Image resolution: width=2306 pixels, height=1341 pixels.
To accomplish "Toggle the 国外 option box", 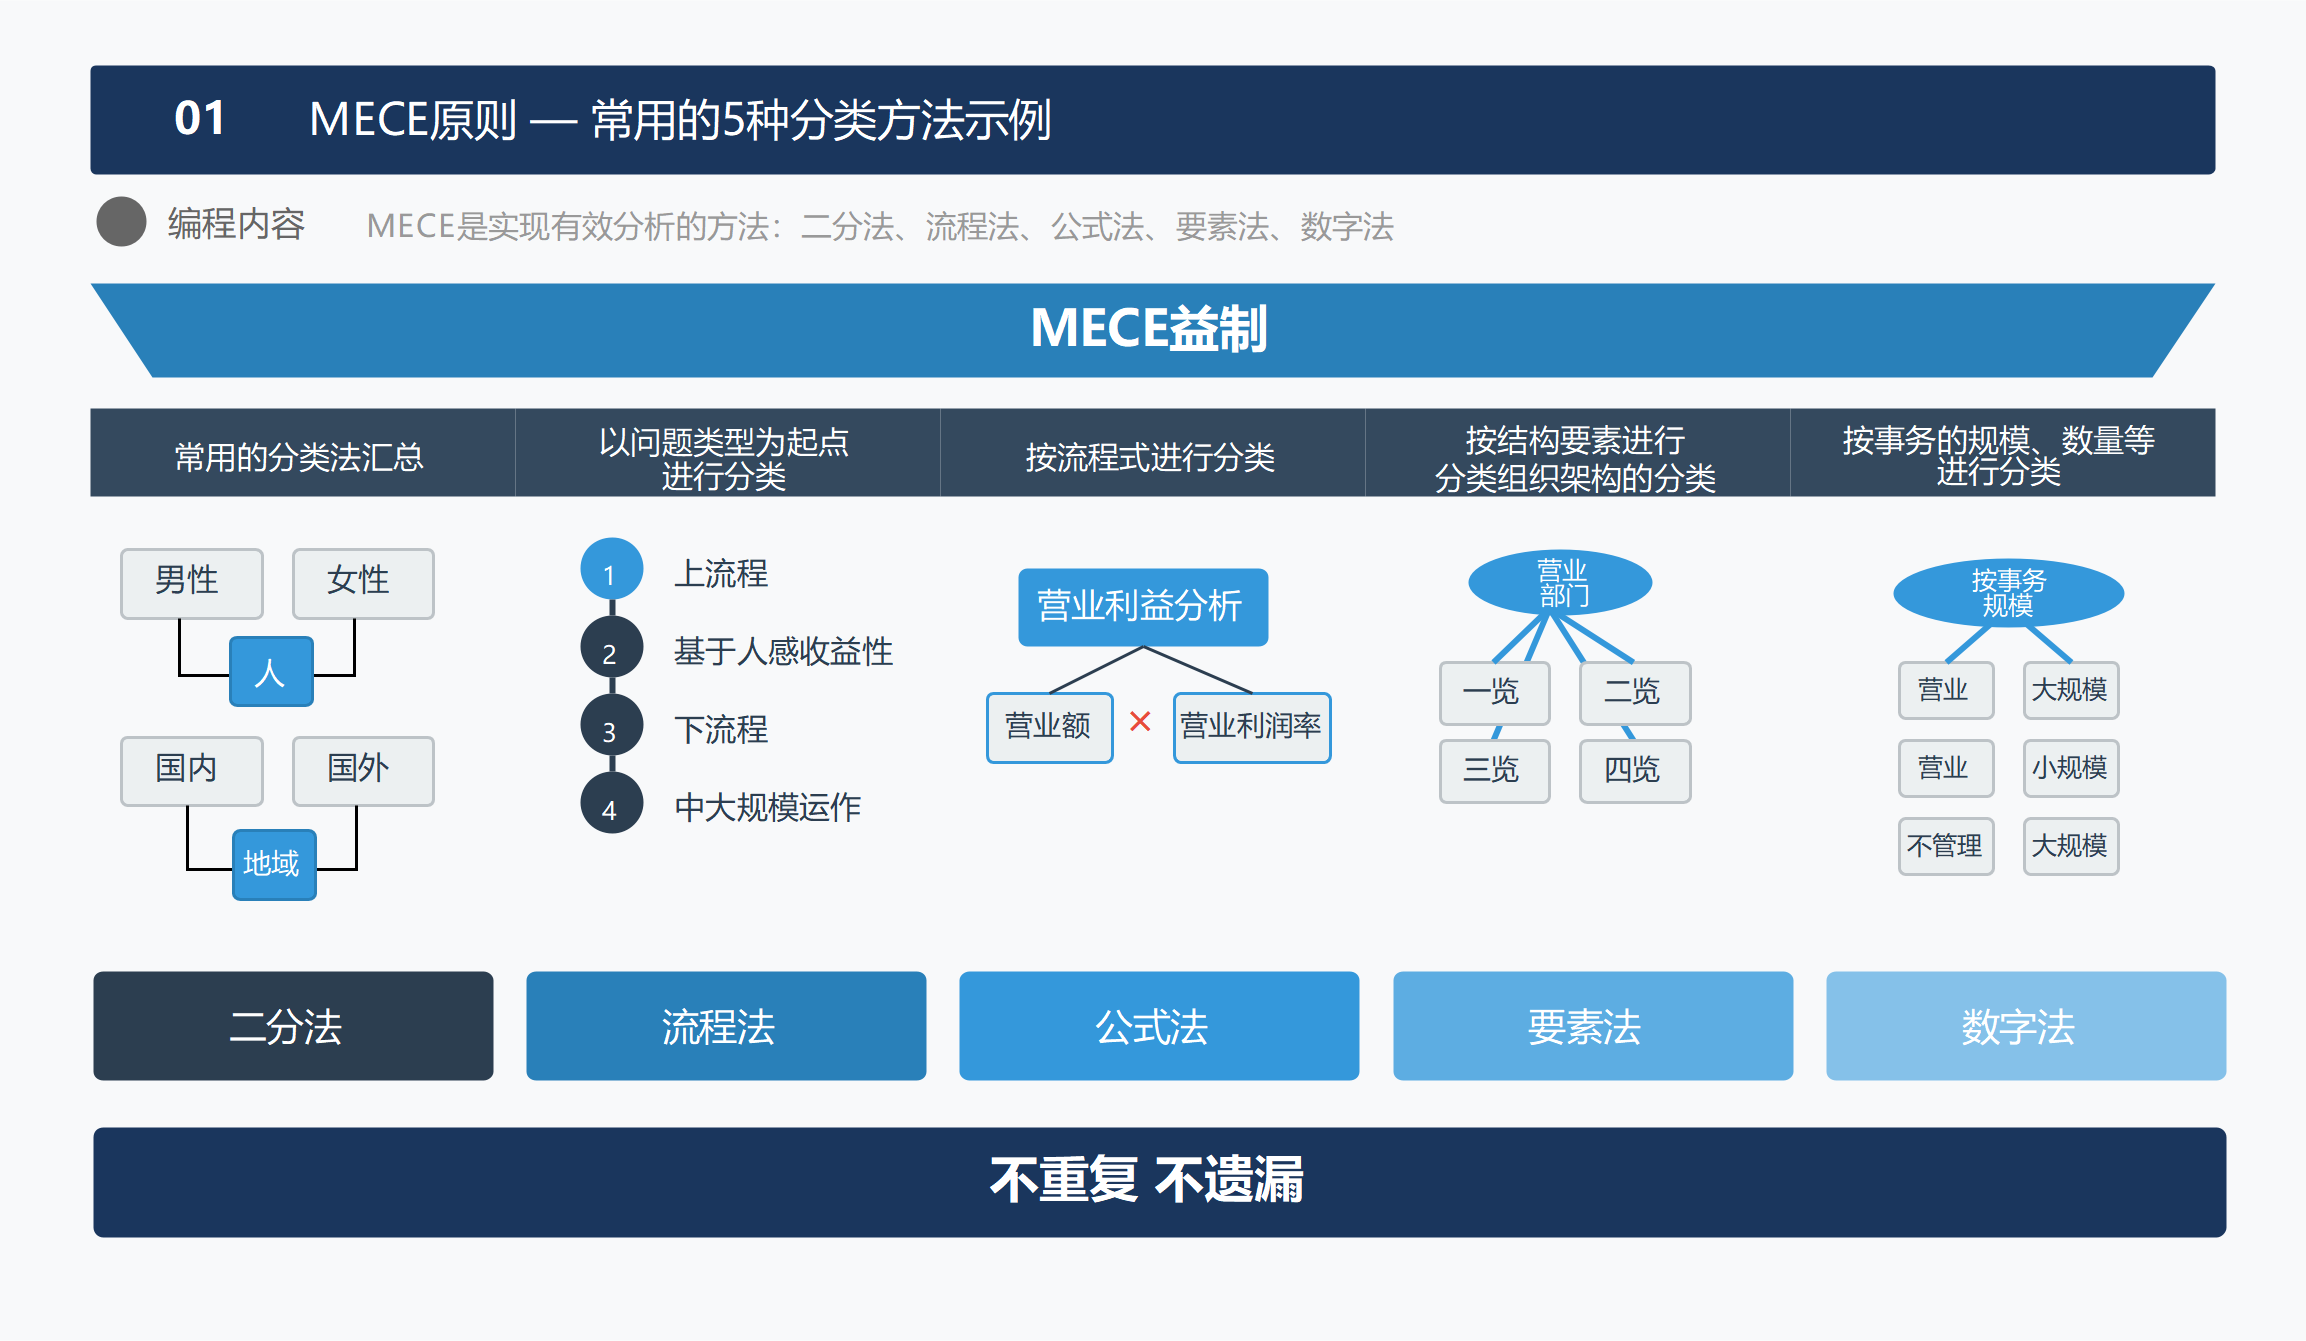I will pyautogui.click(x=362, y=770).
